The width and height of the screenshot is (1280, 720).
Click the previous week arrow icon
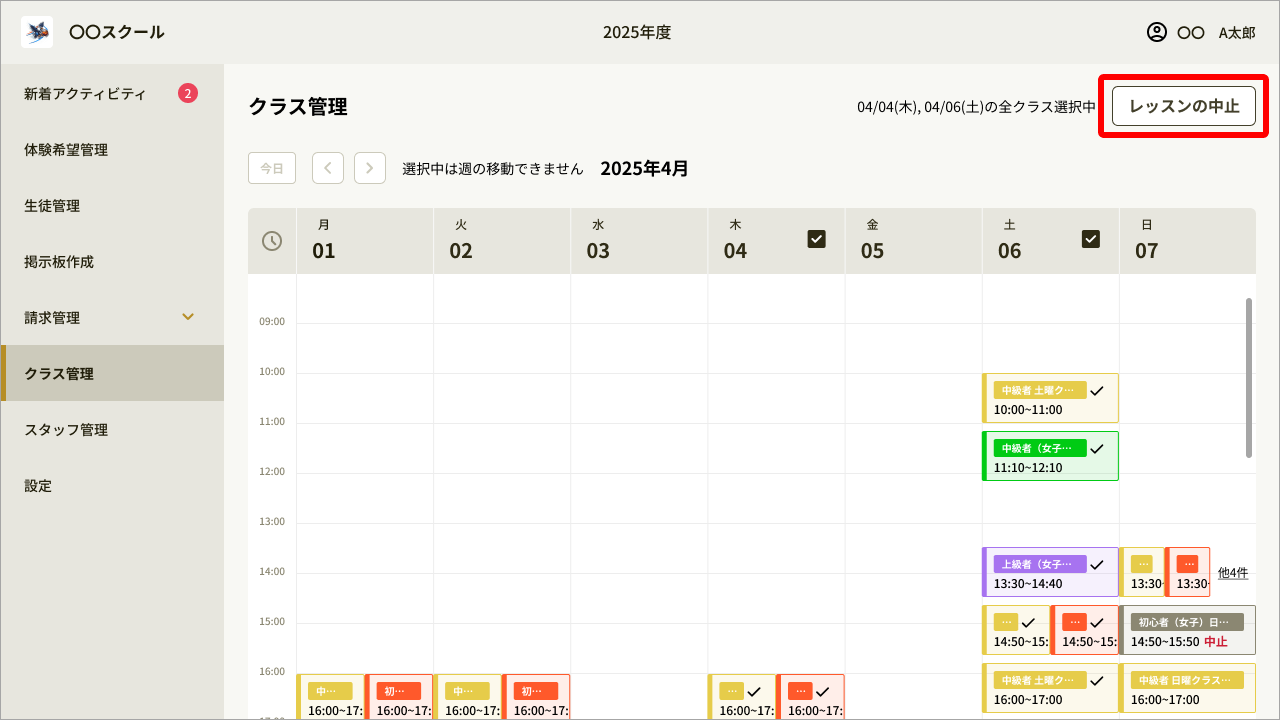click(x=327, y=167)
